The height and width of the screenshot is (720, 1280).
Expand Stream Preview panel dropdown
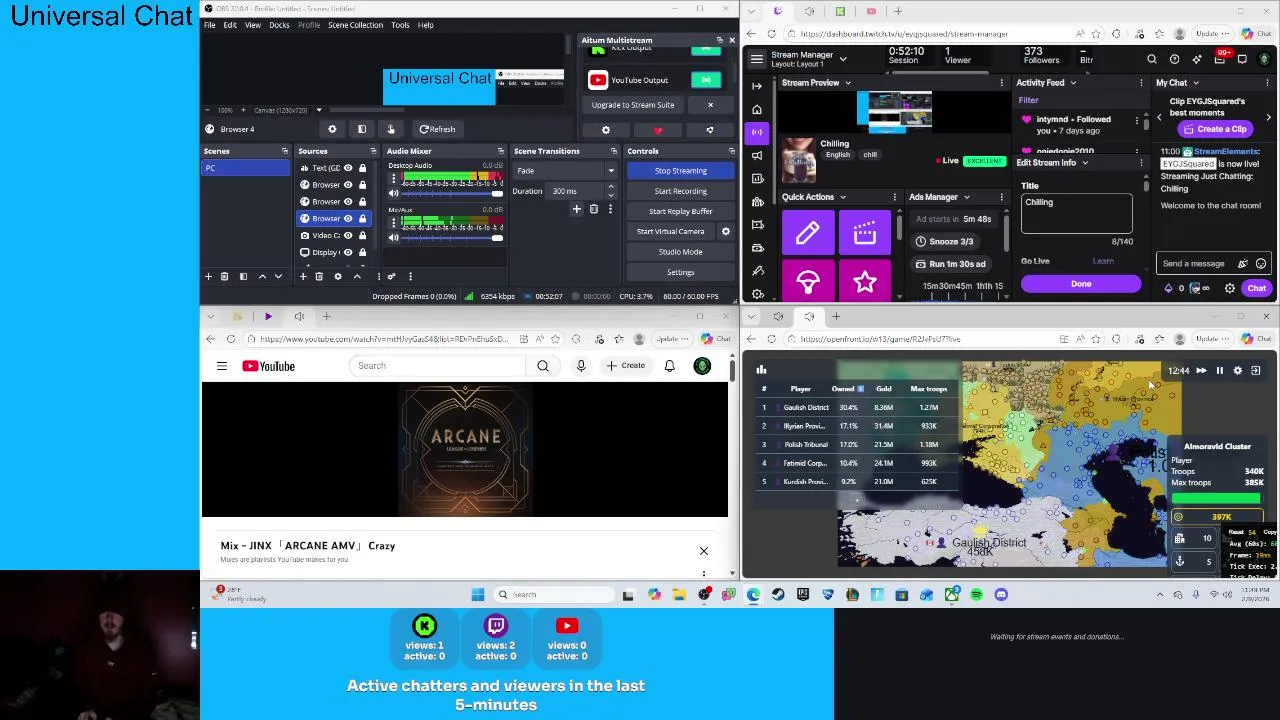click(847, 83)
